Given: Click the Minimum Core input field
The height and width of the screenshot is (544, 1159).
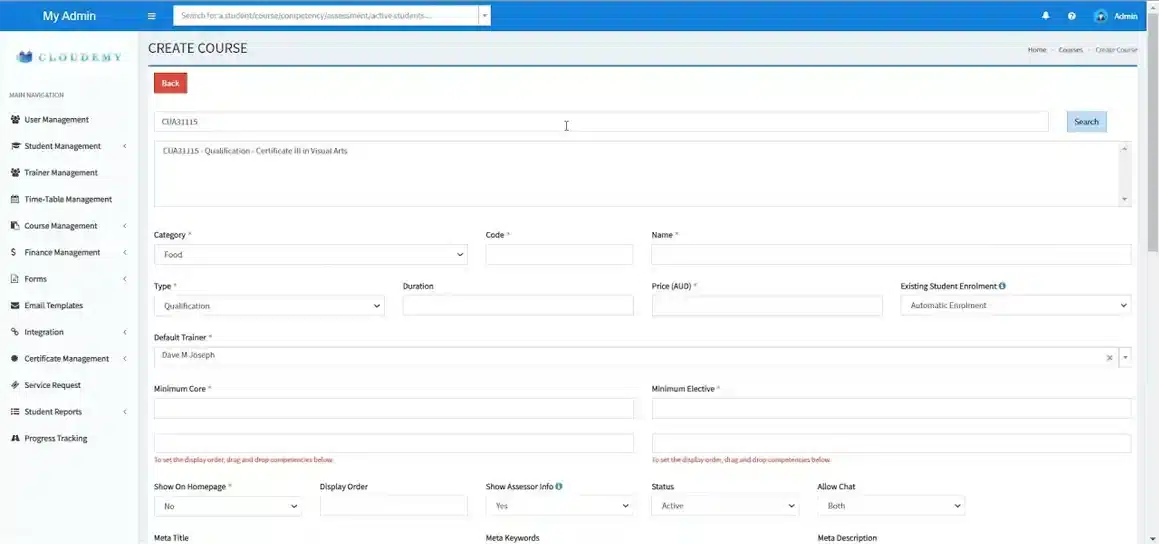Looking at the screenshot, I should 394,409.
